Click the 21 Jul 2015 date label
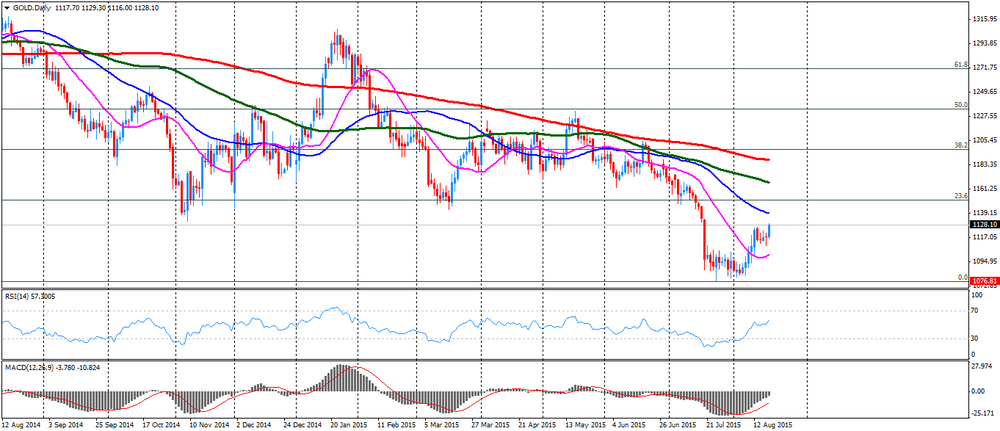Image resolution: width=1000 pixels, height=431 pixels. (x=725, y=423)
